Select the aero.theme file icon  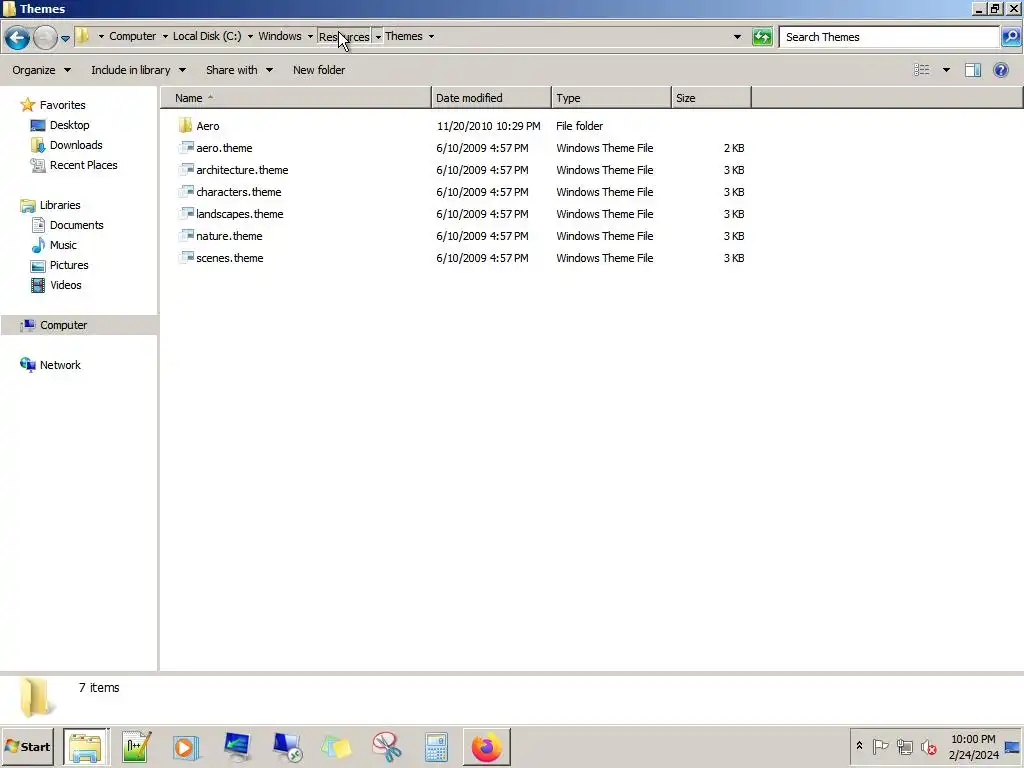(x=186, y=148)
